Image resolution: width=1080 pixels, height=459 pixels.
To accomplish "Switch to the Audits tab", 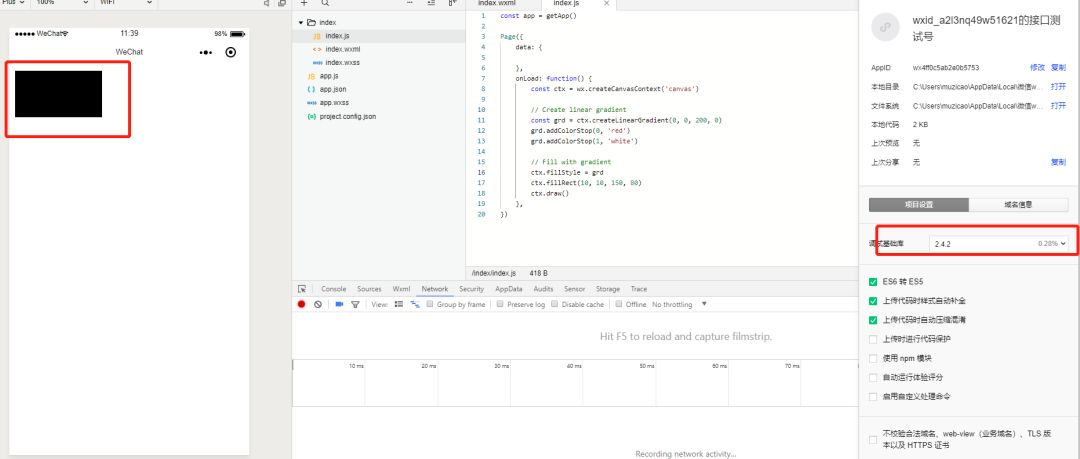I will tap(543, 289).
